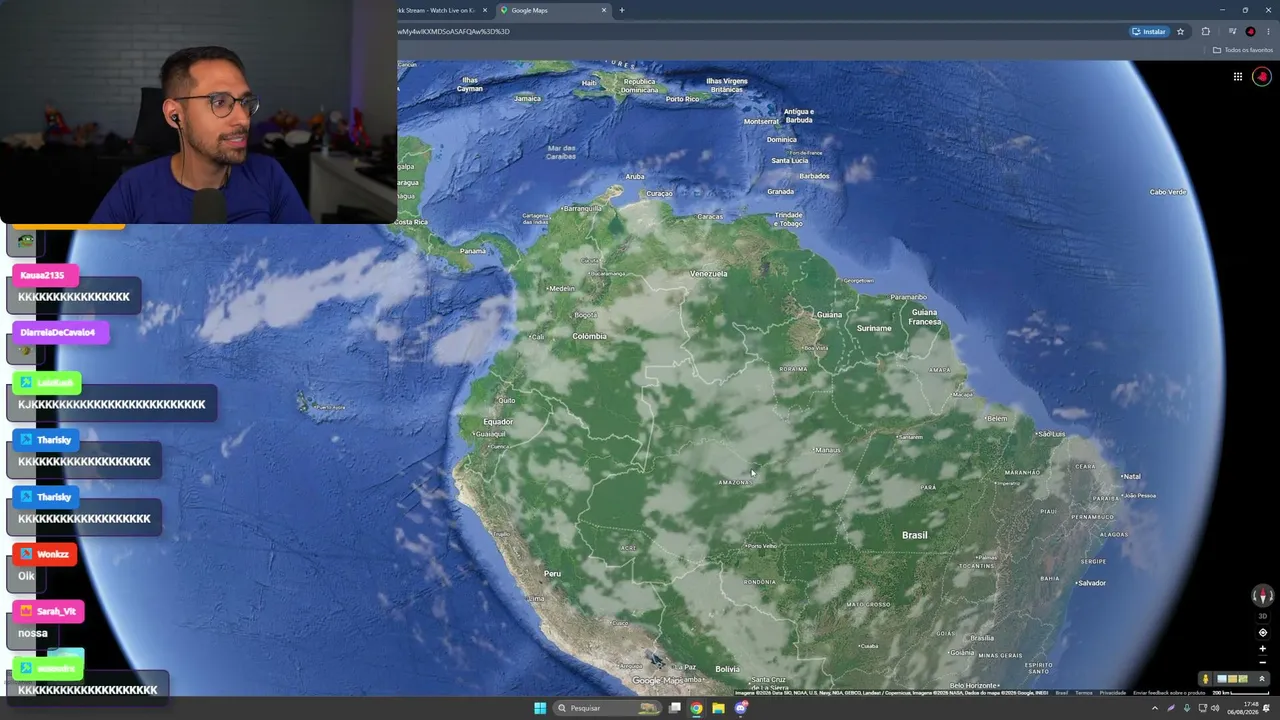Click the Peru country label
The height and width of the screenshot is (720, 1280).
552,573
